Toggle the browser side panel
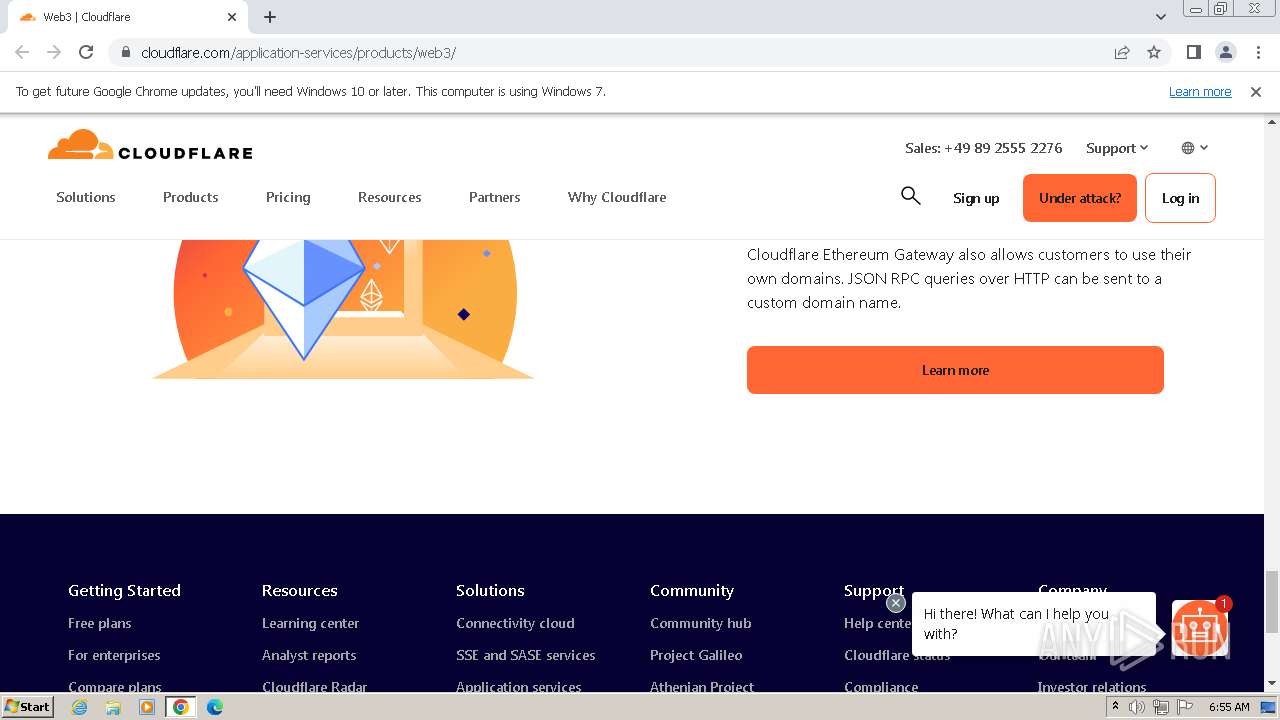 point(1193,52)
